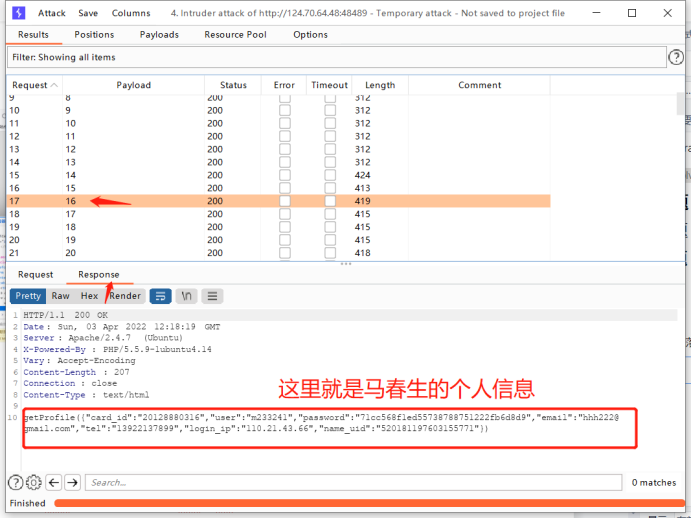692x518 pixels.
Task: Toggle Timeout checkbox for request 20
Action: click(330, 240)
